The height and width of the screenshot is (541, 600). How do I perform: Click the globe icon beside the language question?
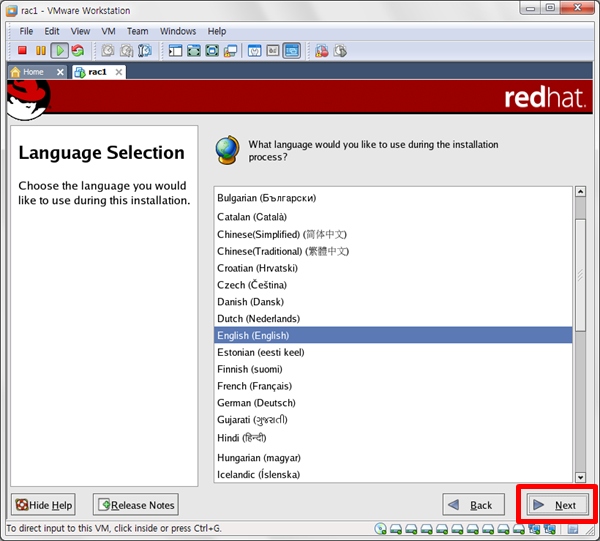pyautogui.click(x=228, y=150)
